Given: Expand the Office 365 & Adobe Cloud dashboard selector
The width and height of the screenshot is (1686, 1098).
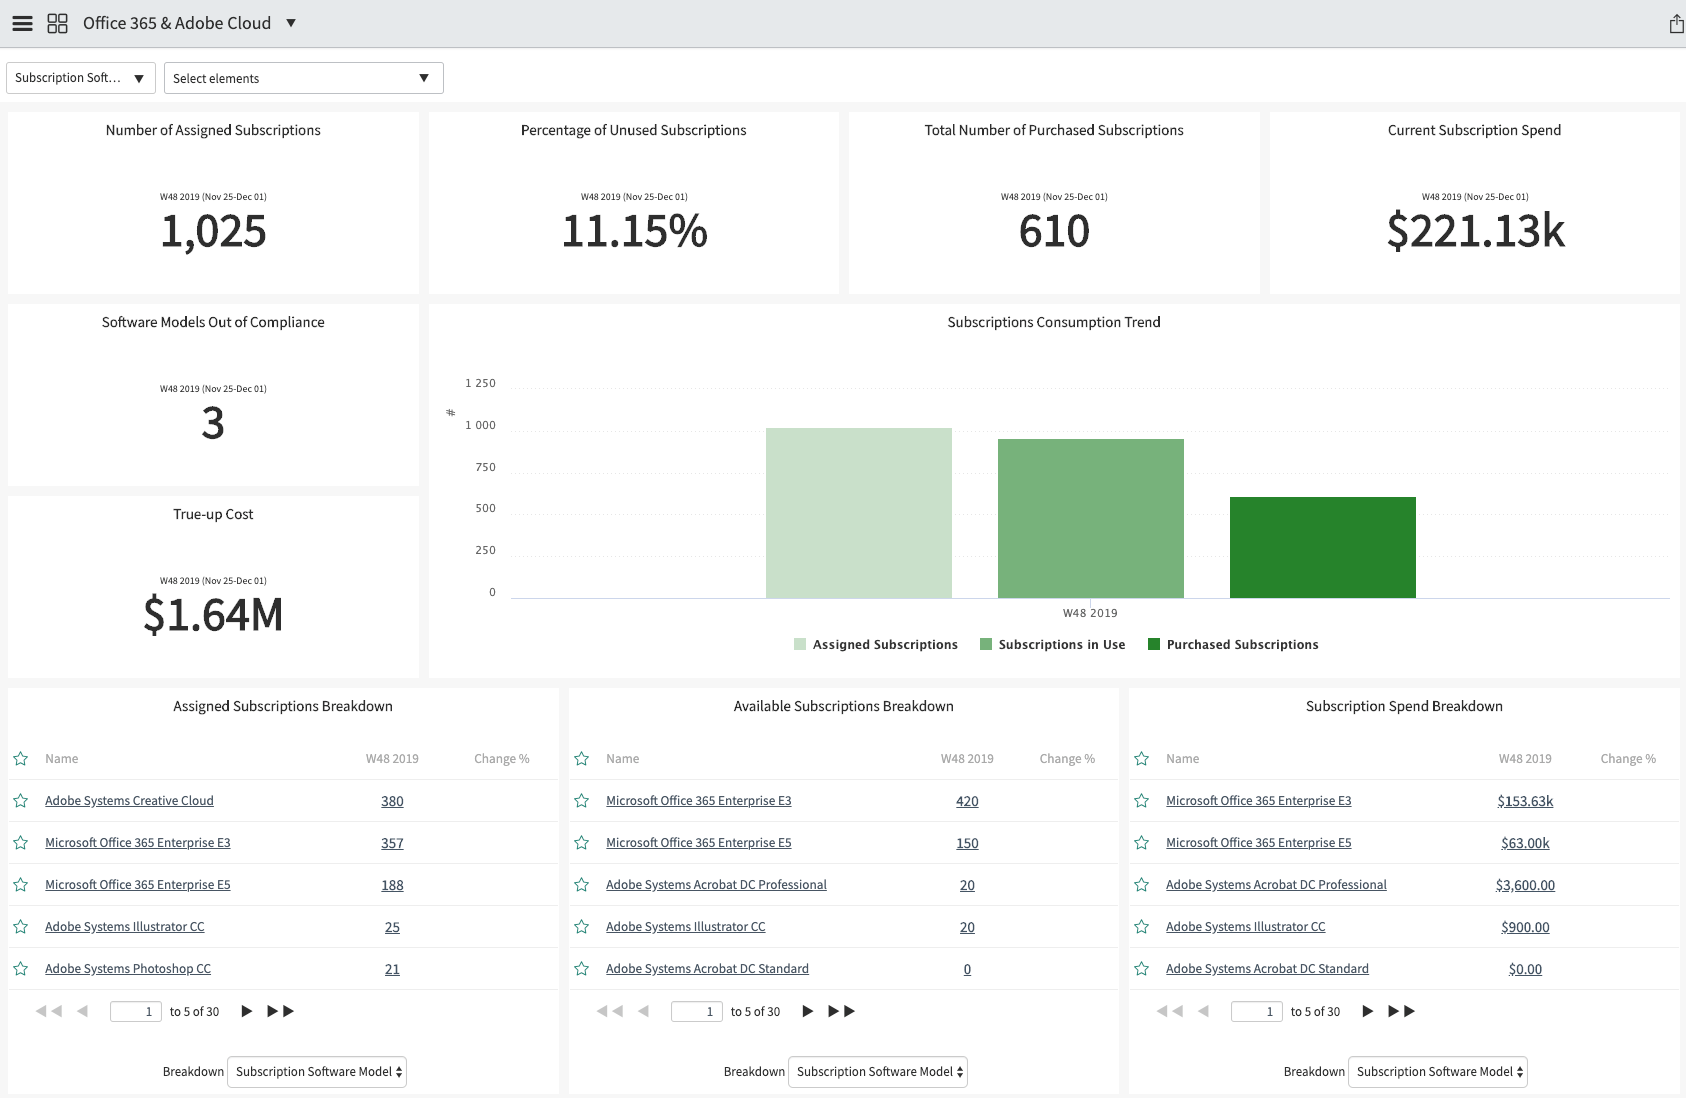Looking at the screenshot, I should click(291, 23).
